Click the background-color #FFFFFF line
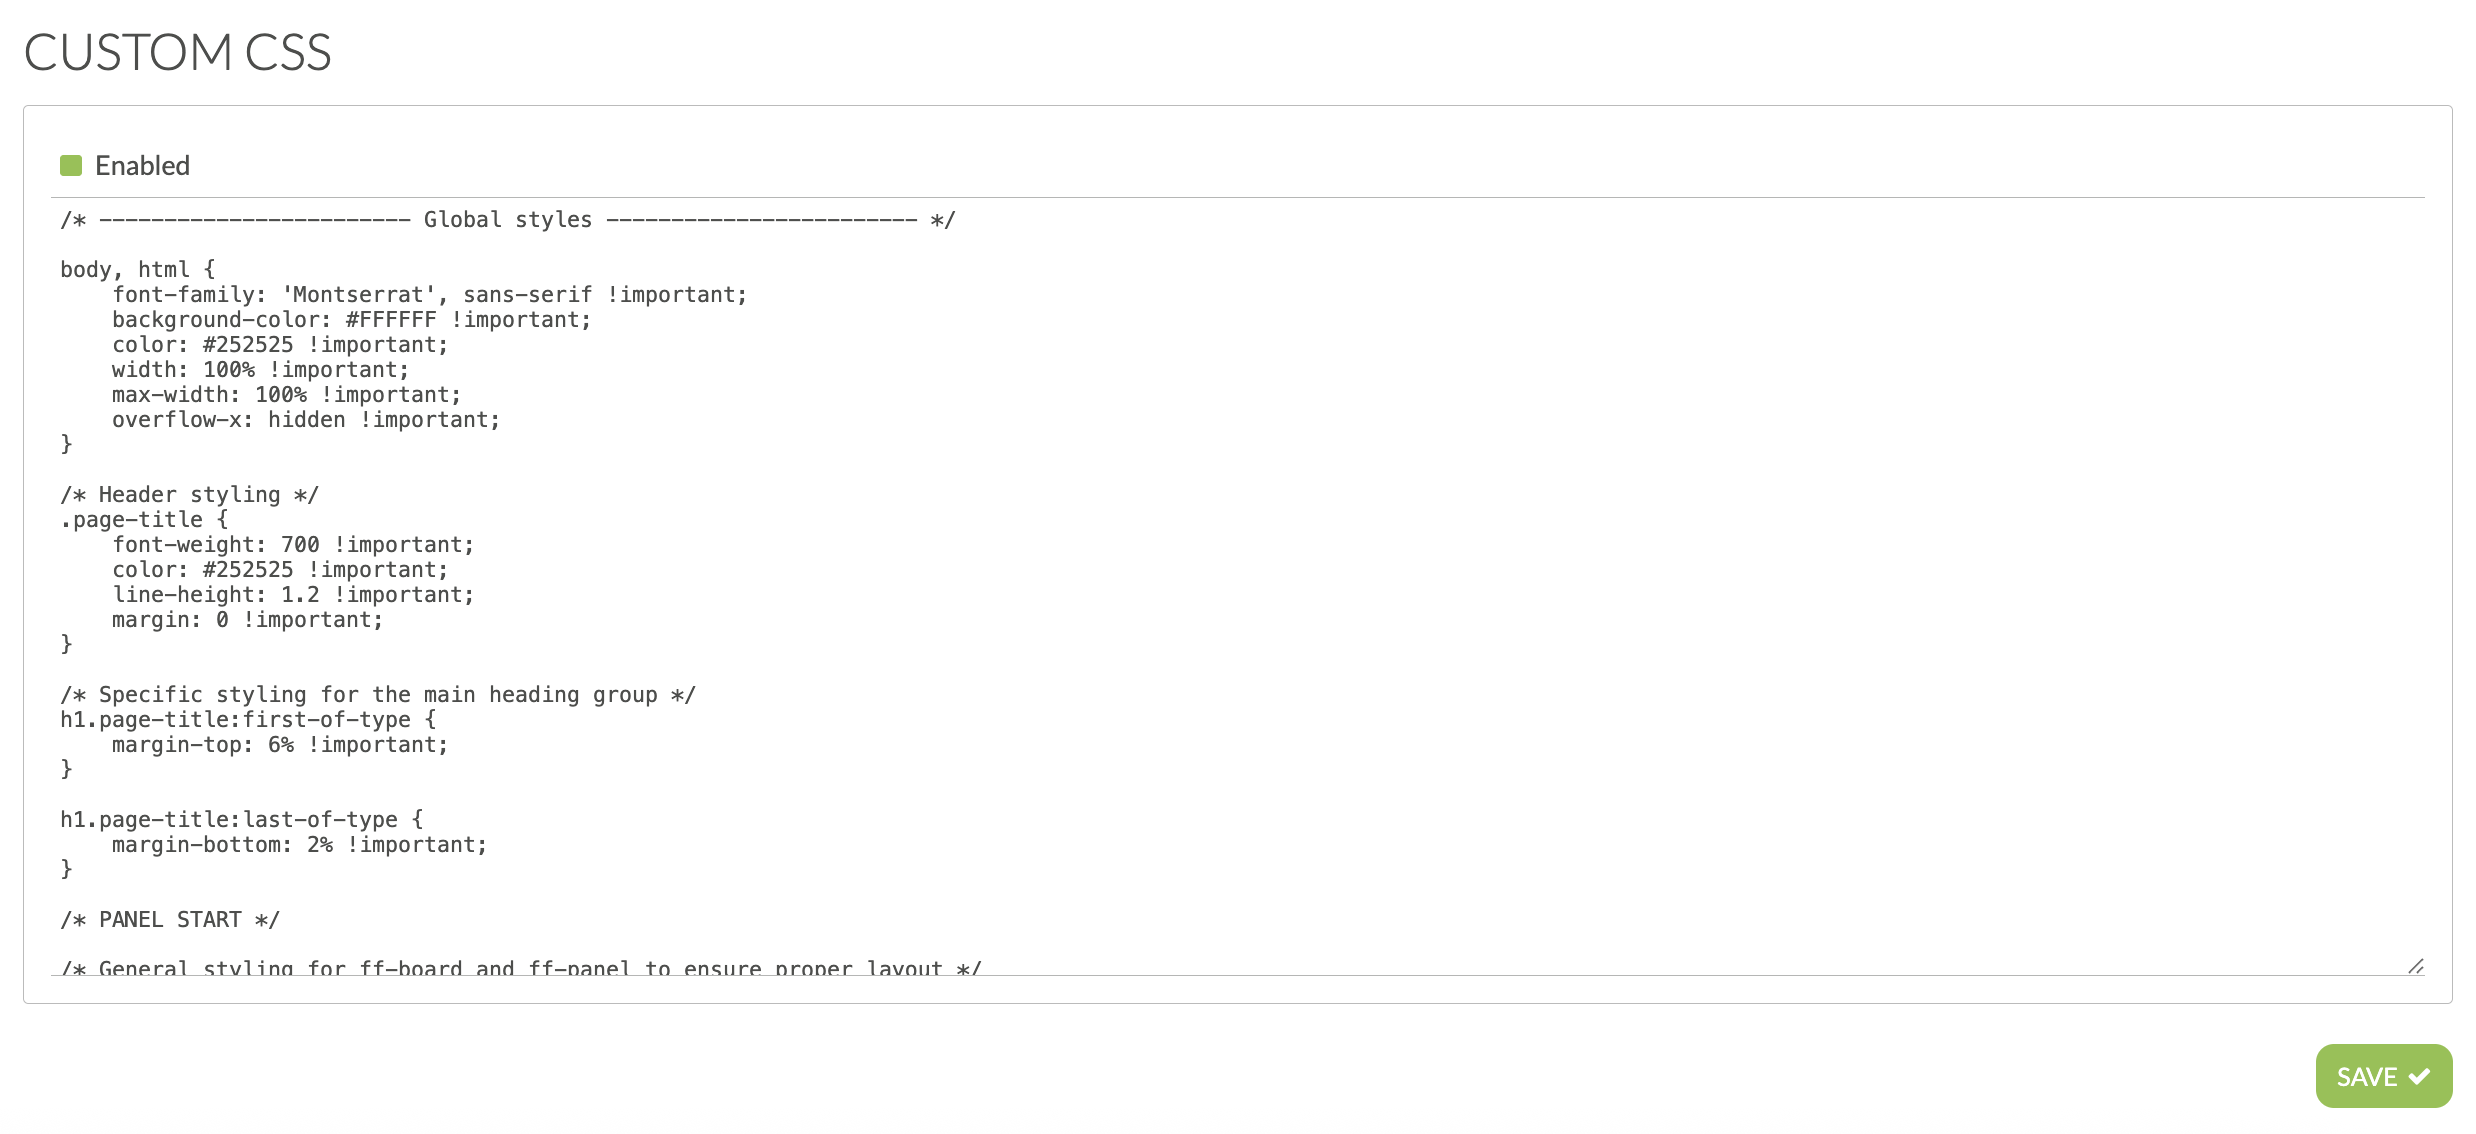 351,320
